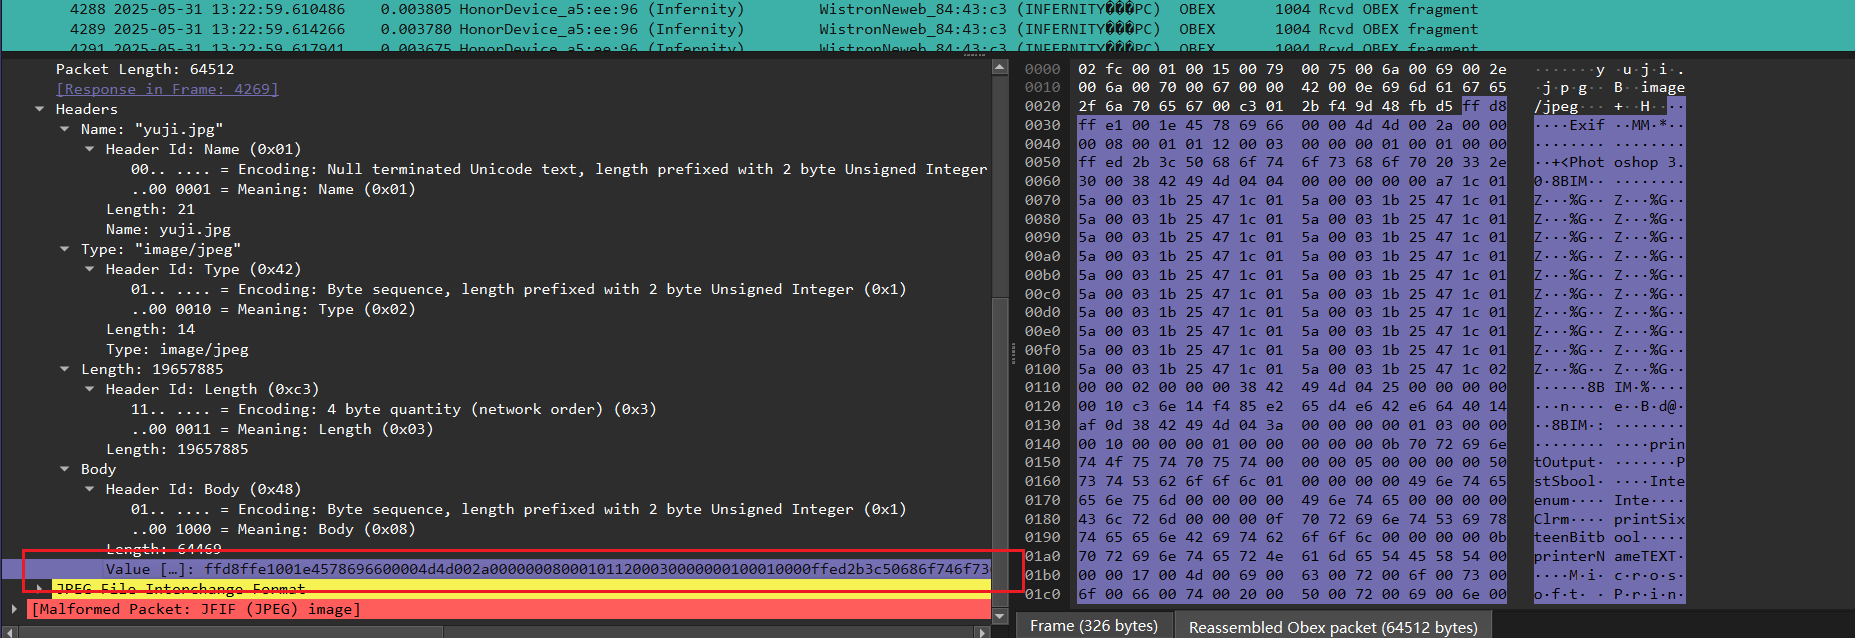Collapse the Length: 19657885 header node
This screenshot has height=638, width=1855.
point(64,369)
